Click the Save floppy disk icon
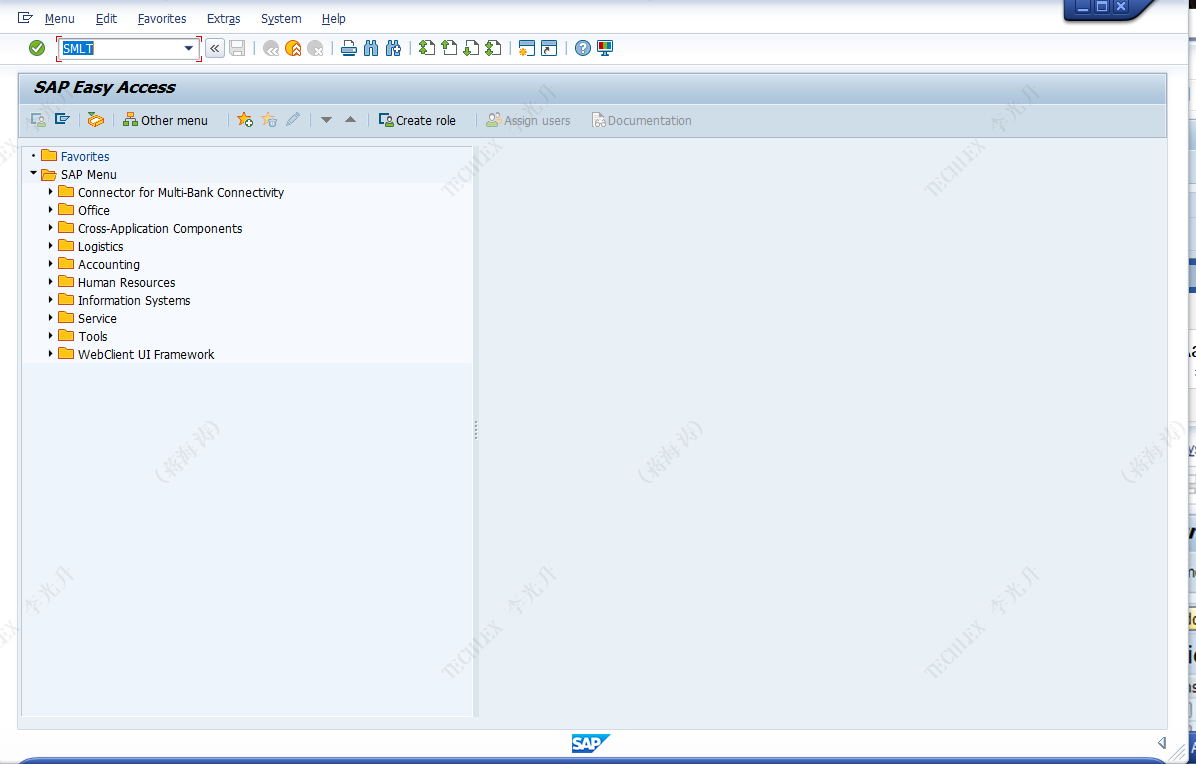Image resolution: width=1196 pixels, height=764 pixels. [x=237, y=49]
